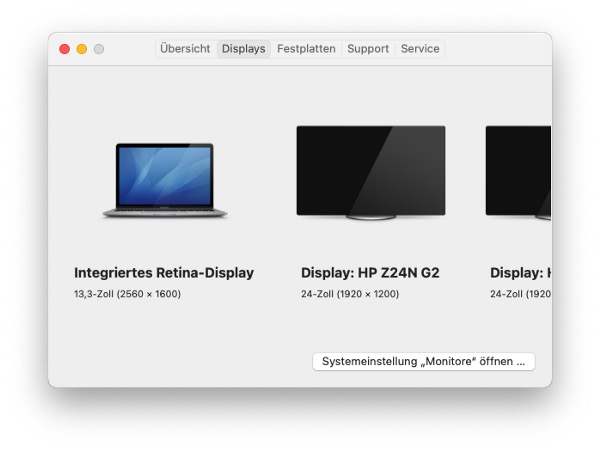Image resolution: width=600 pixels, height=451 pixels.
Task: Click the partially visible third monitor image
Action: pyautogui.click(x=518, y=171)
